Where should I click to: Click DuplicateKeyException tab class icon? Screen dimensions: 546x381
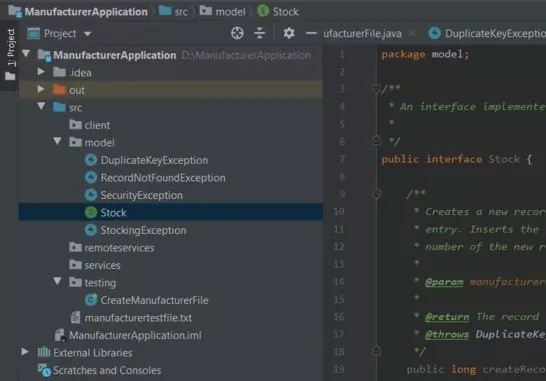point(434,33)
